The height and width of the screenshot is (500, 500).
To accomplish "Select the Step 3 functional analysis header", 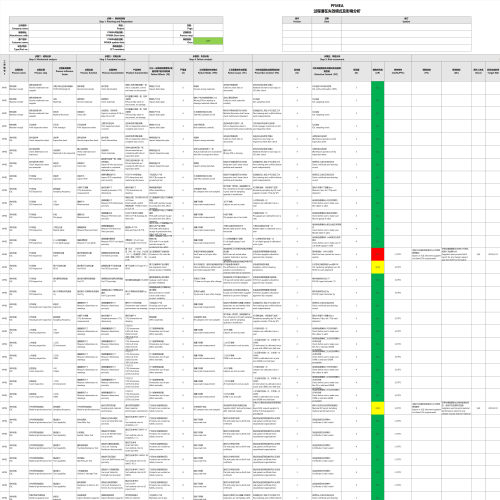I will 112,58.
